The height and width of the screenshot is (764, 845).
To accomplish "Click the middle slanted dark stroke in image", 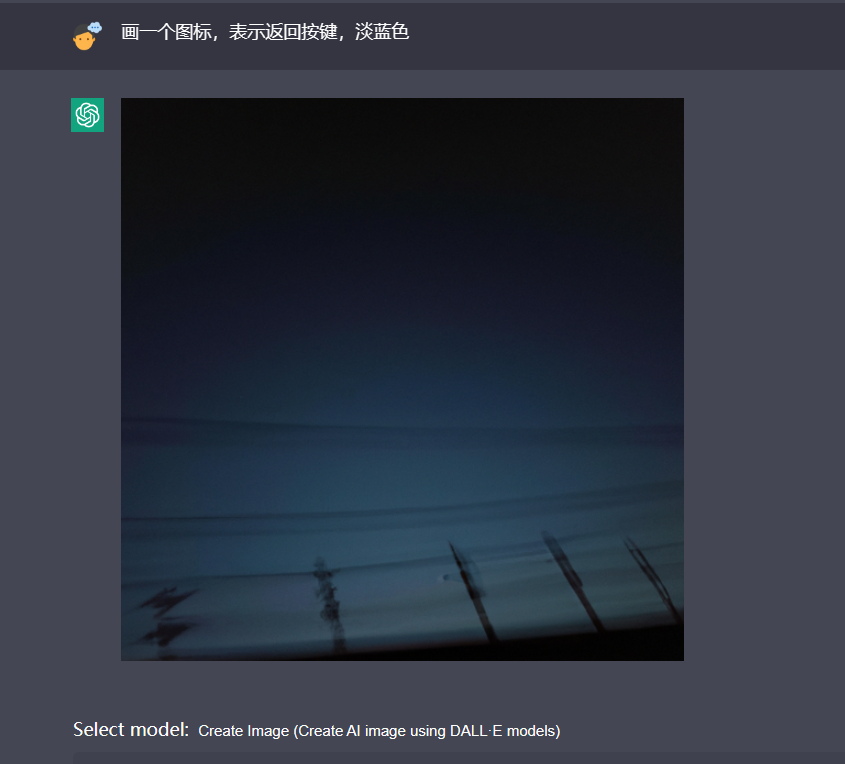I will tap(571, 581).
